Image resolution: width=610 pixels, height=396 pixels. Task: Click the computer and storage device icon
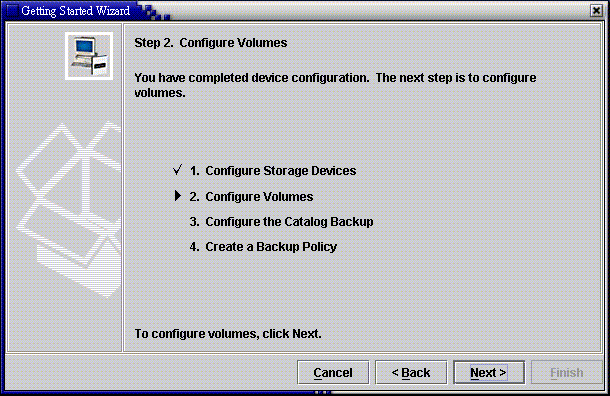coord(89,56)
